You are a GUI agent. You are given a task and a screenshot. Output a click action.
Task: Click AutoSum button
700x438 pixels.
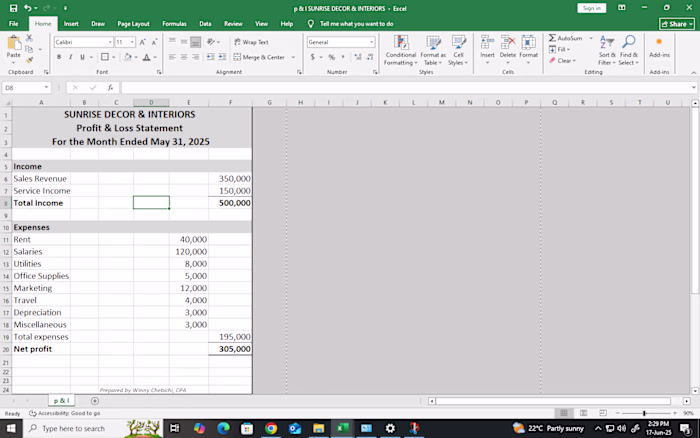coord(566,38)
